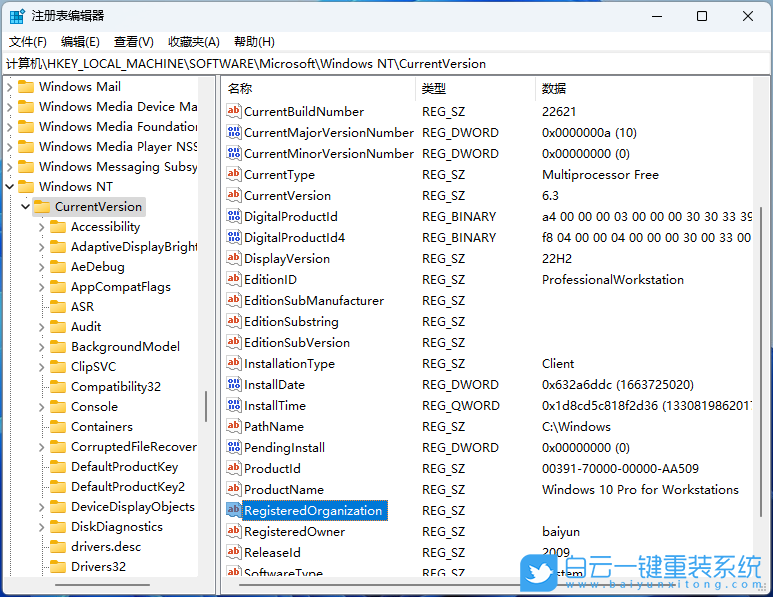This screenshot has width=773, height=597.
Task: Click the InstallDate DWORD icon
Action: point(234,384)
